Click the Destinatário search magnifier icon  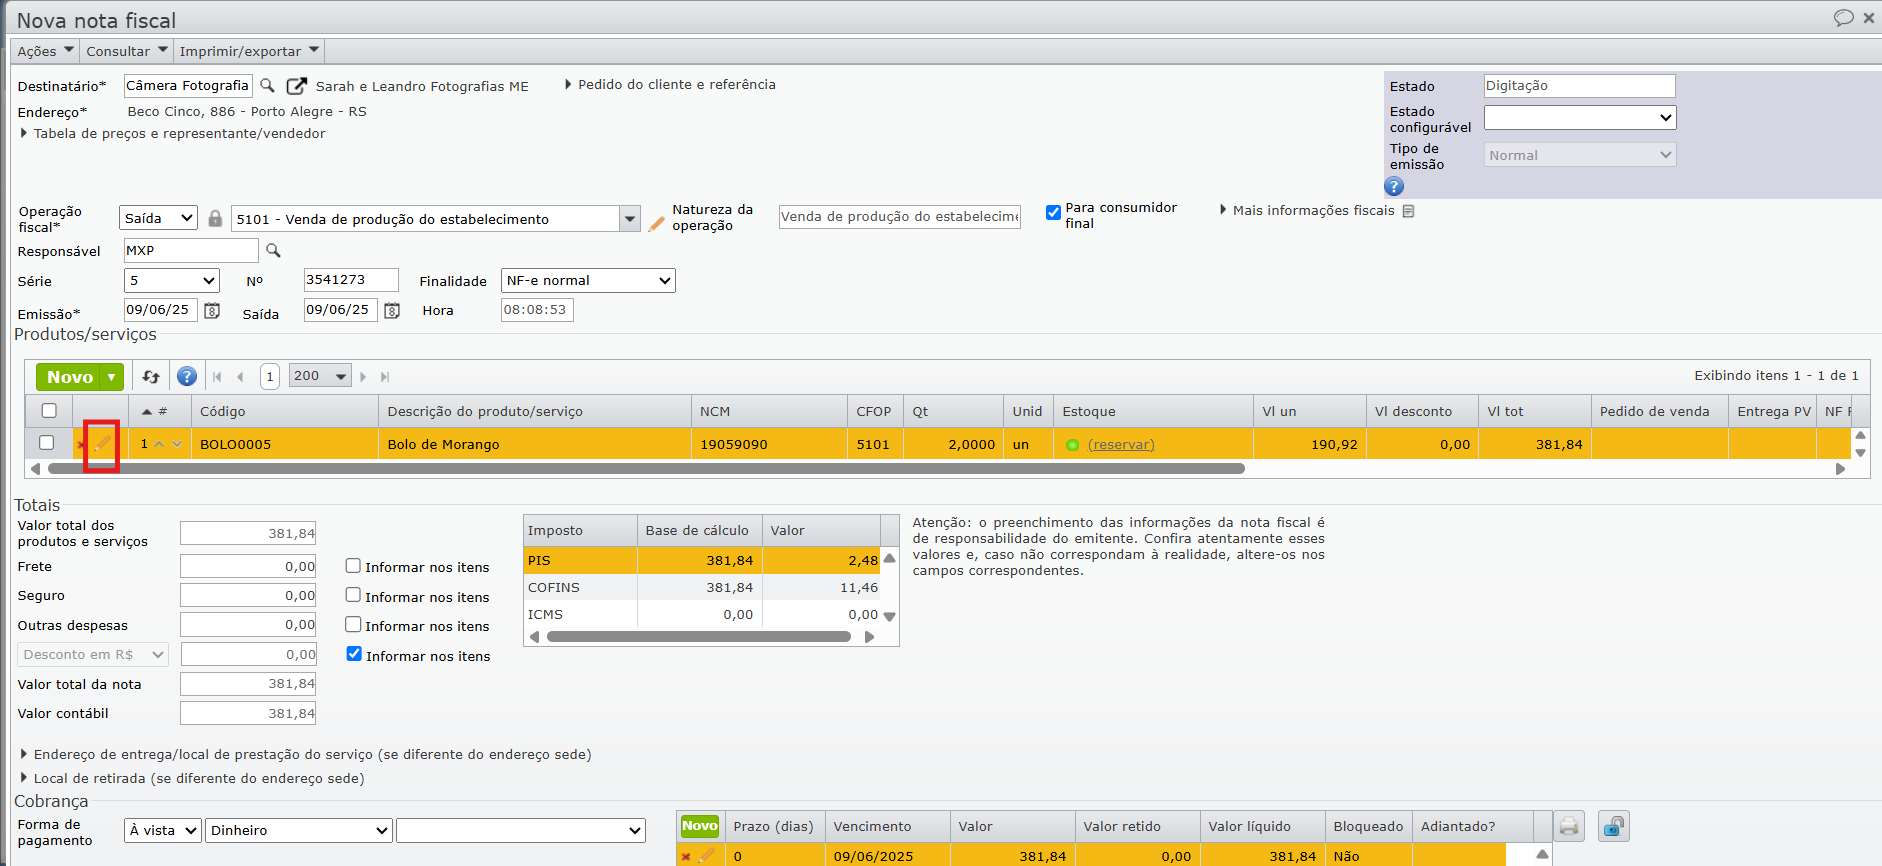point(267,86)
